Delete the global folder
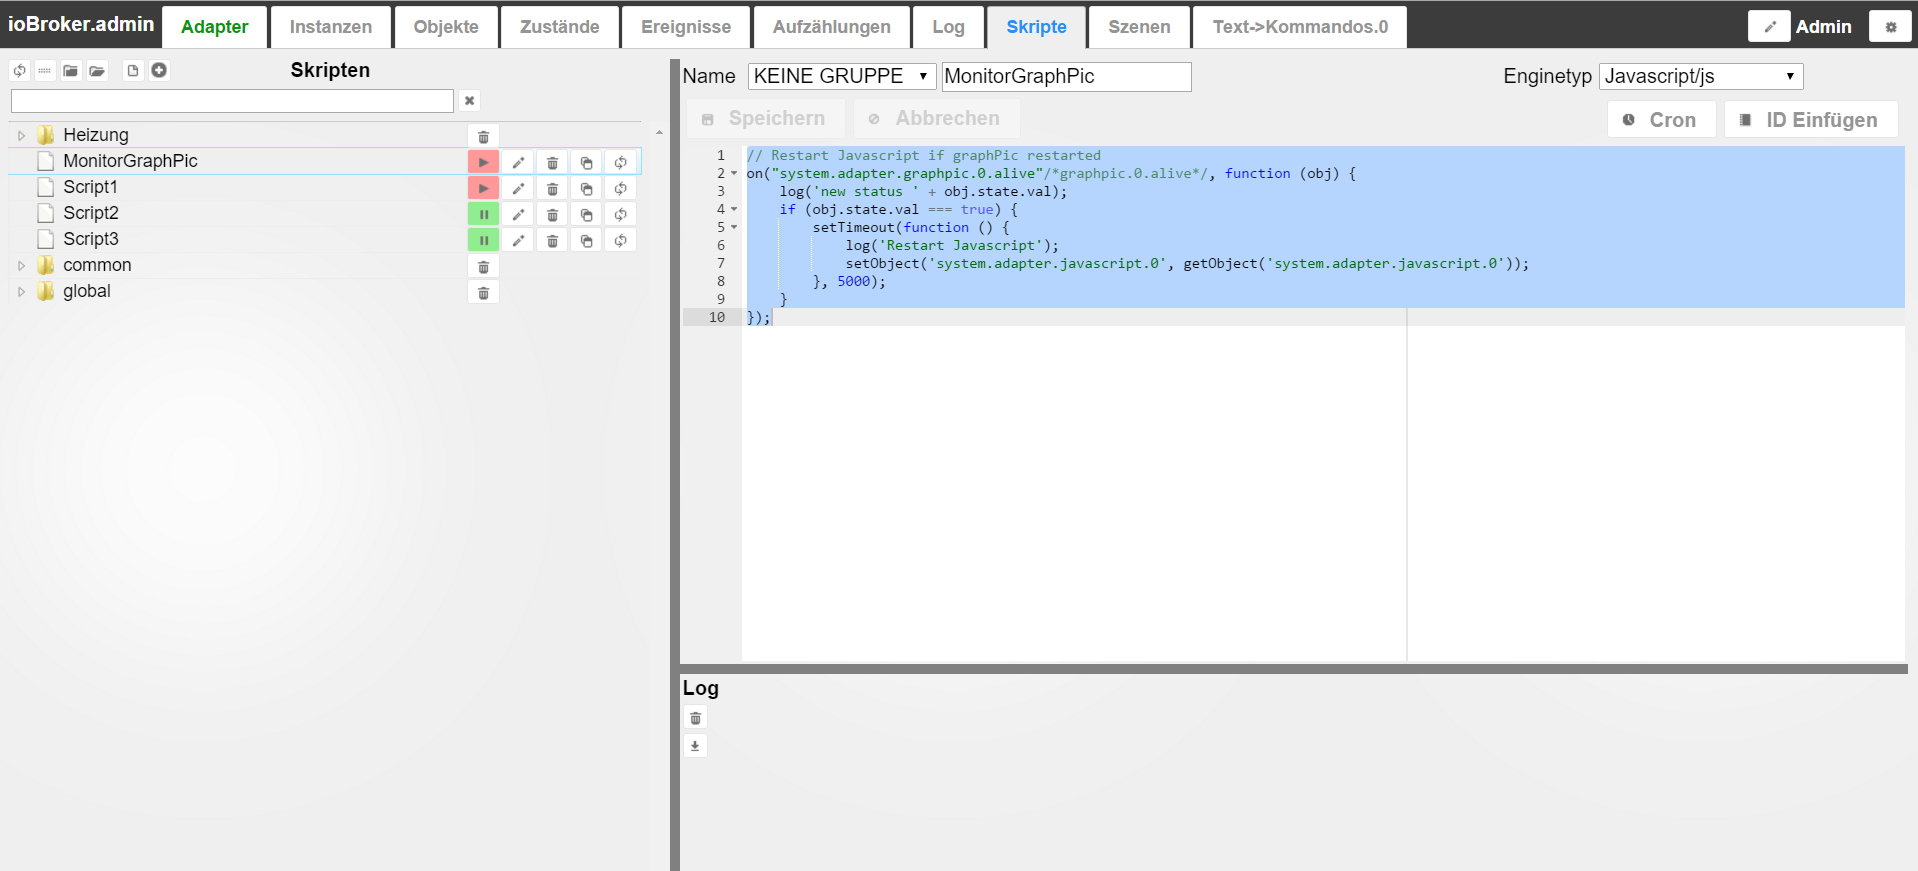The height and width of the screenshot is (871, 1918). point(483,293)
